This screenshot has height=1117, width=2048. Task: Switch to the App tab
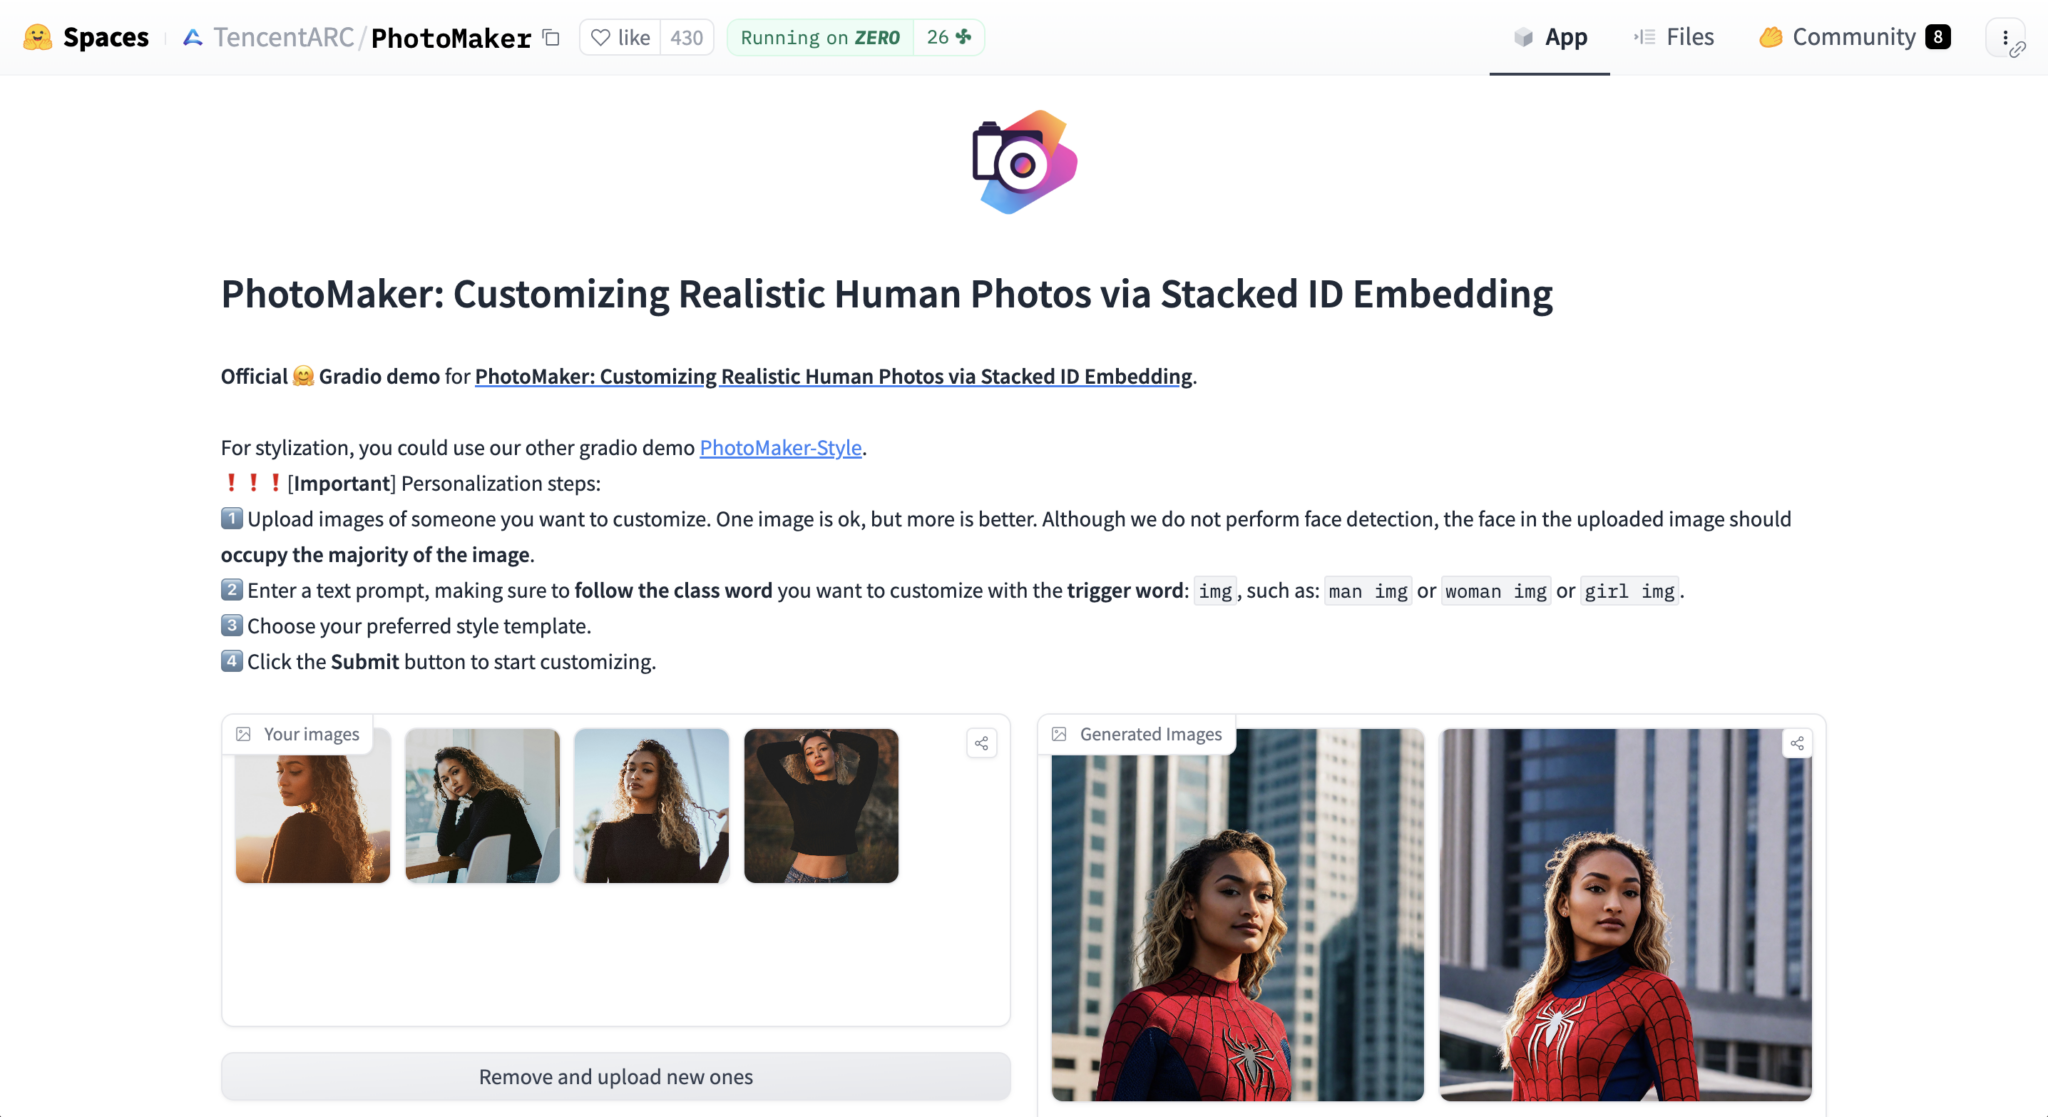[1550, 37]
